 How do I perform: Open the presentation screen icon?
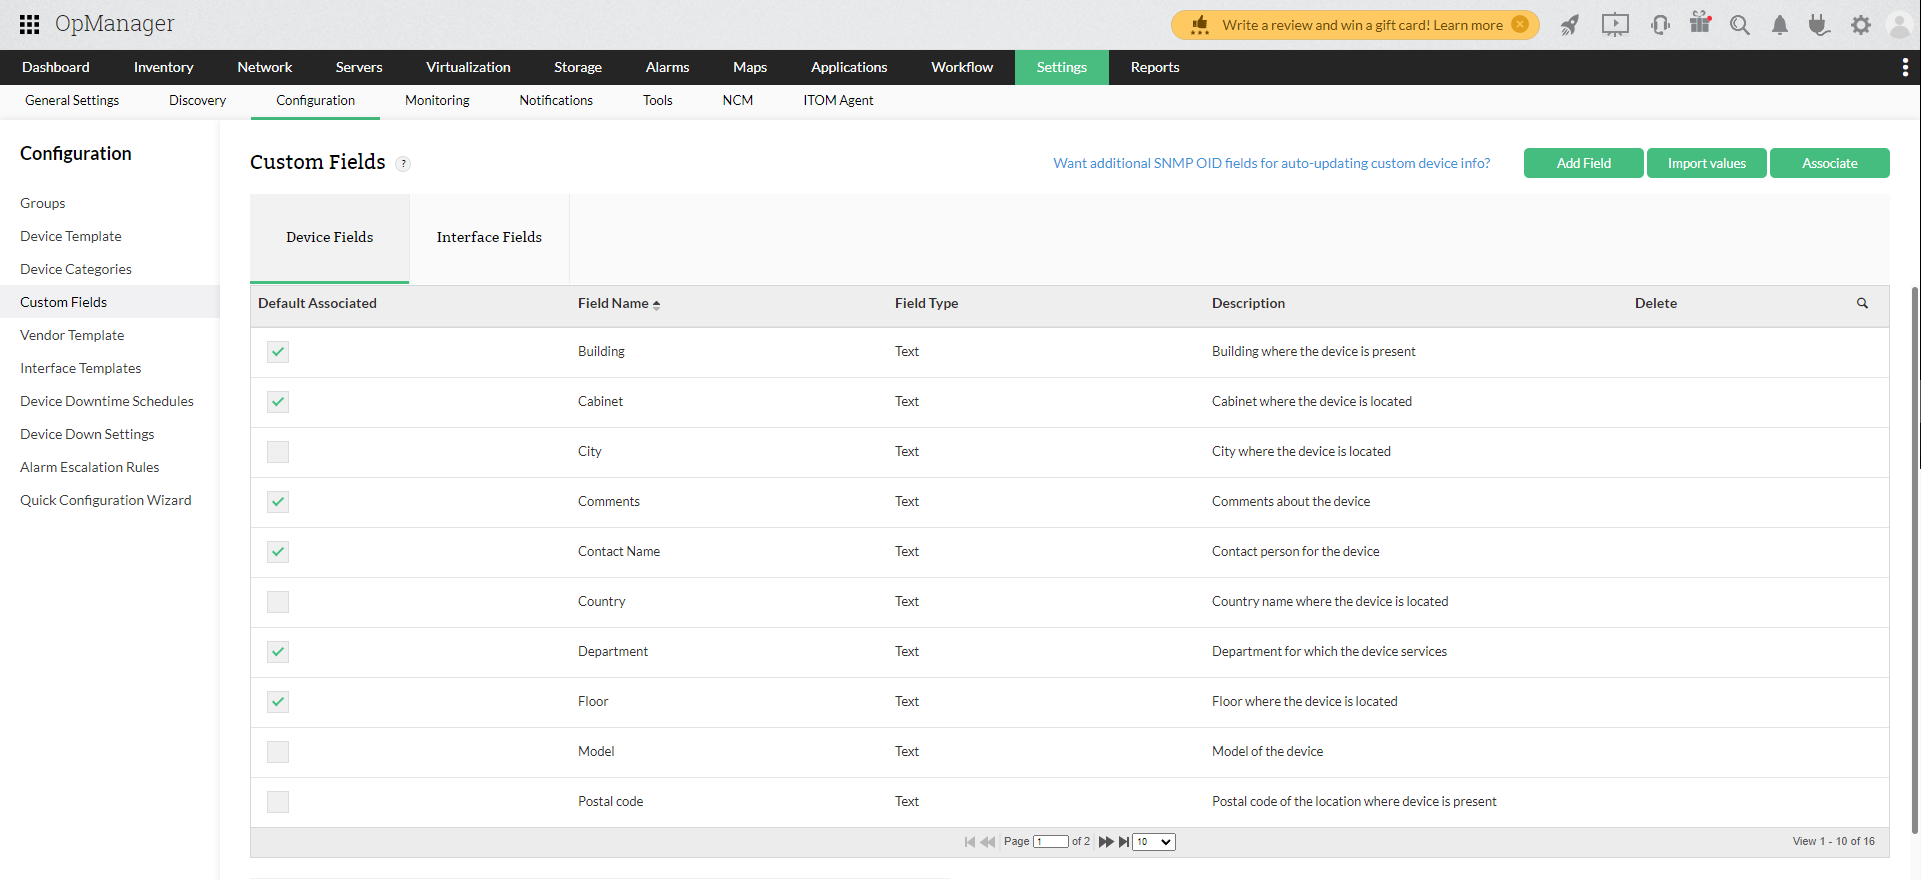(x=1615, y=25)
